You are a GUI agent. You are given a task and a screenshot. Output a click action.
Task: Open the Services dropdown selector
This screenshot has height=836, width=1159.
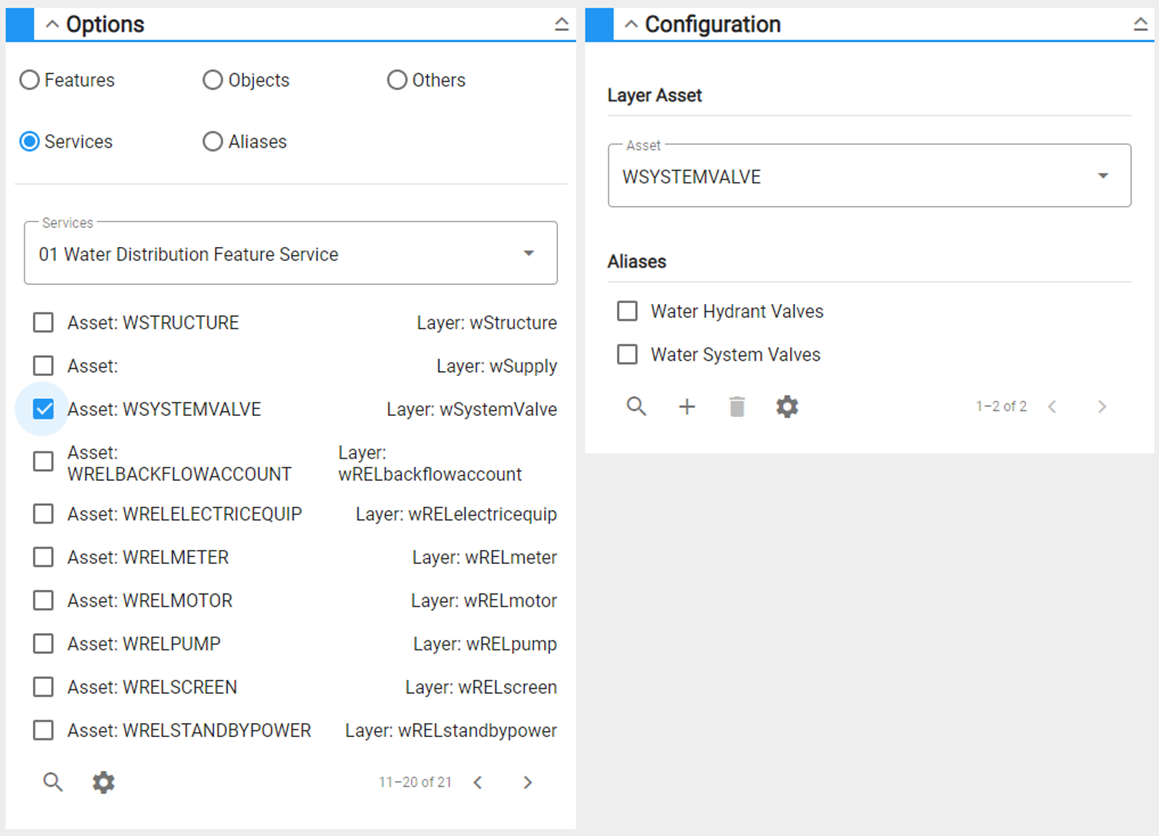coord(528,253)
